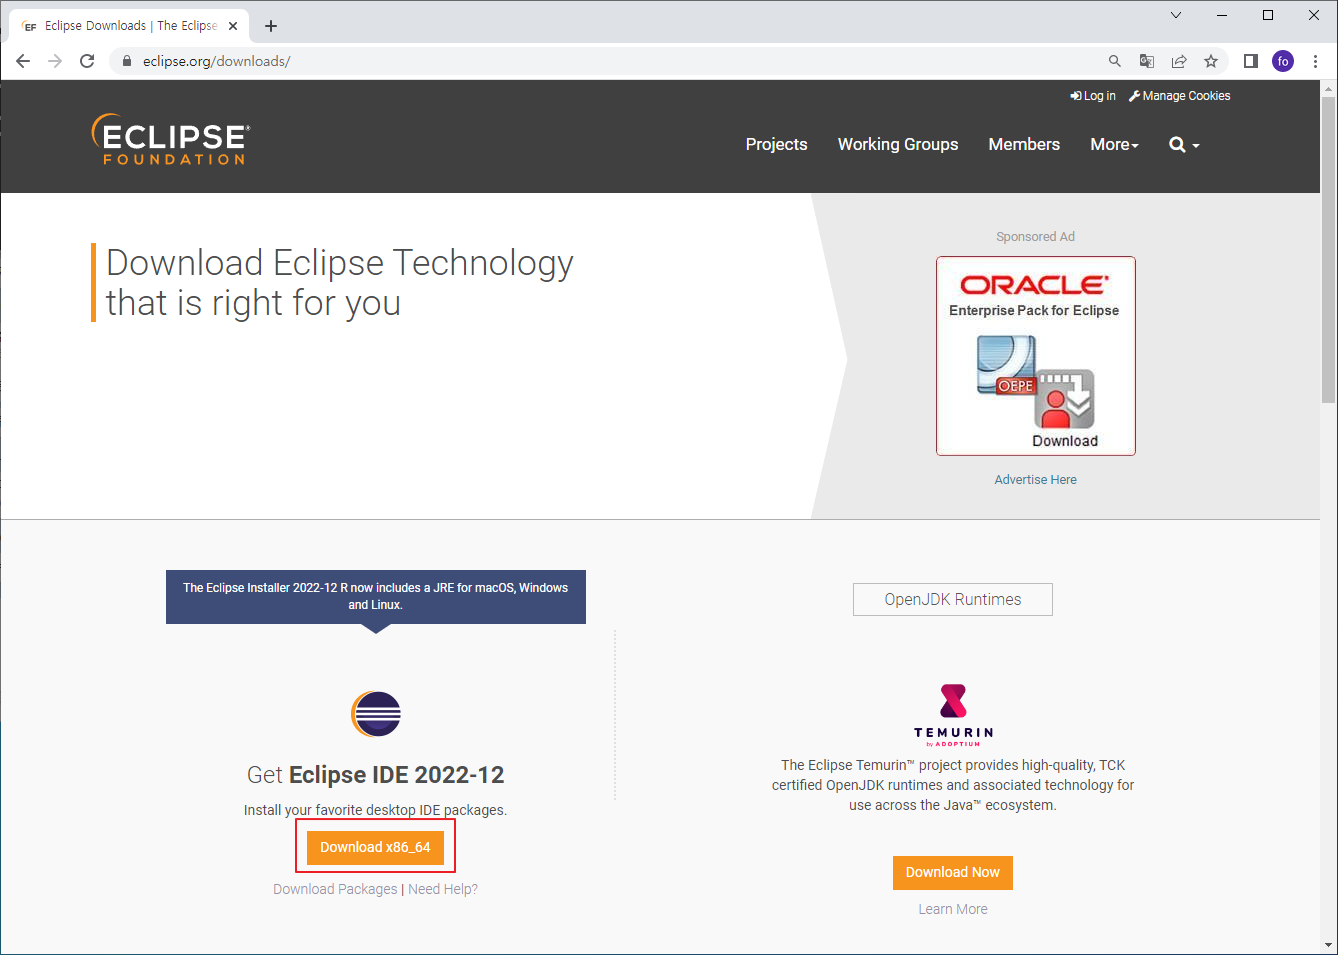Viewport: 1338px width, 955px height.
Task: Open the Working Groups menu
Action: 898,144
